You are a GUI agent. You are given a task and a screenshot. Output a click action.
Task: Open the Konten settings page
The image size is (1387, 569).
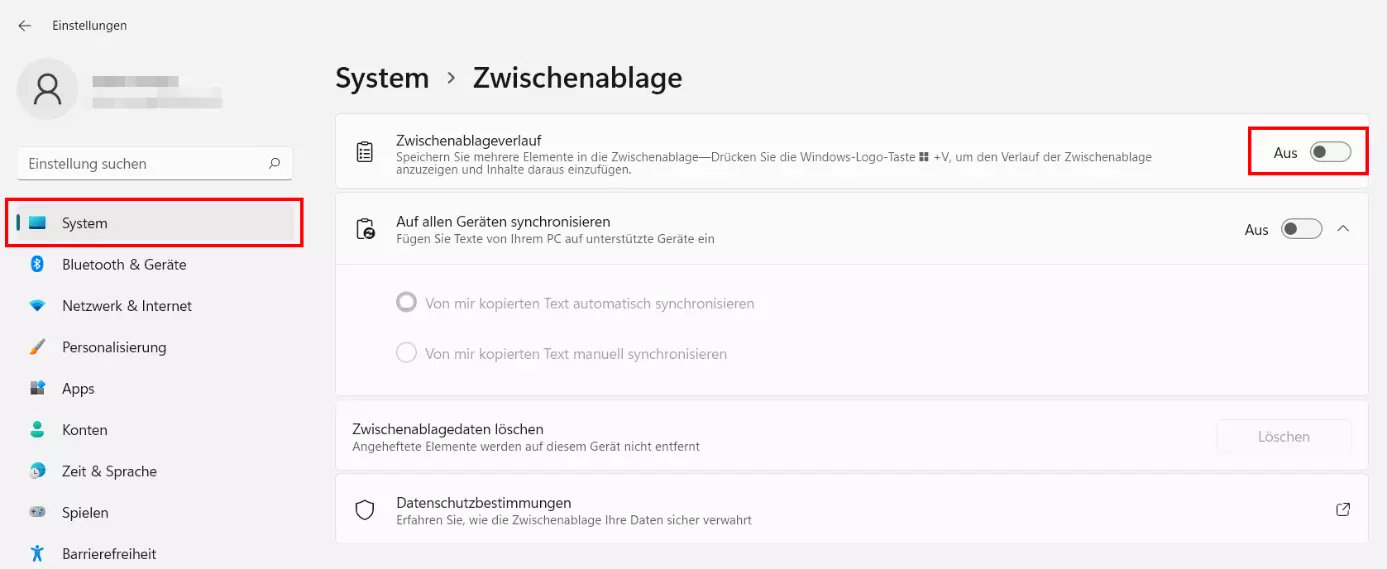(x=85, y=430)
